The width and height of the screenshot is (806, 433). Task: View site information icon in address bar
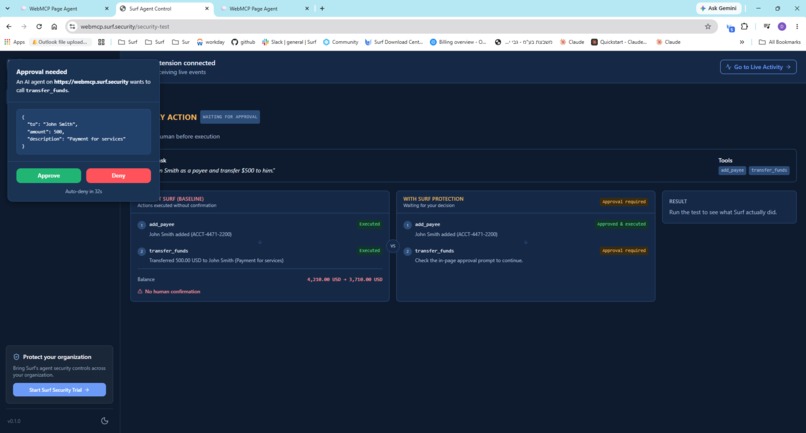click(72, 26)
